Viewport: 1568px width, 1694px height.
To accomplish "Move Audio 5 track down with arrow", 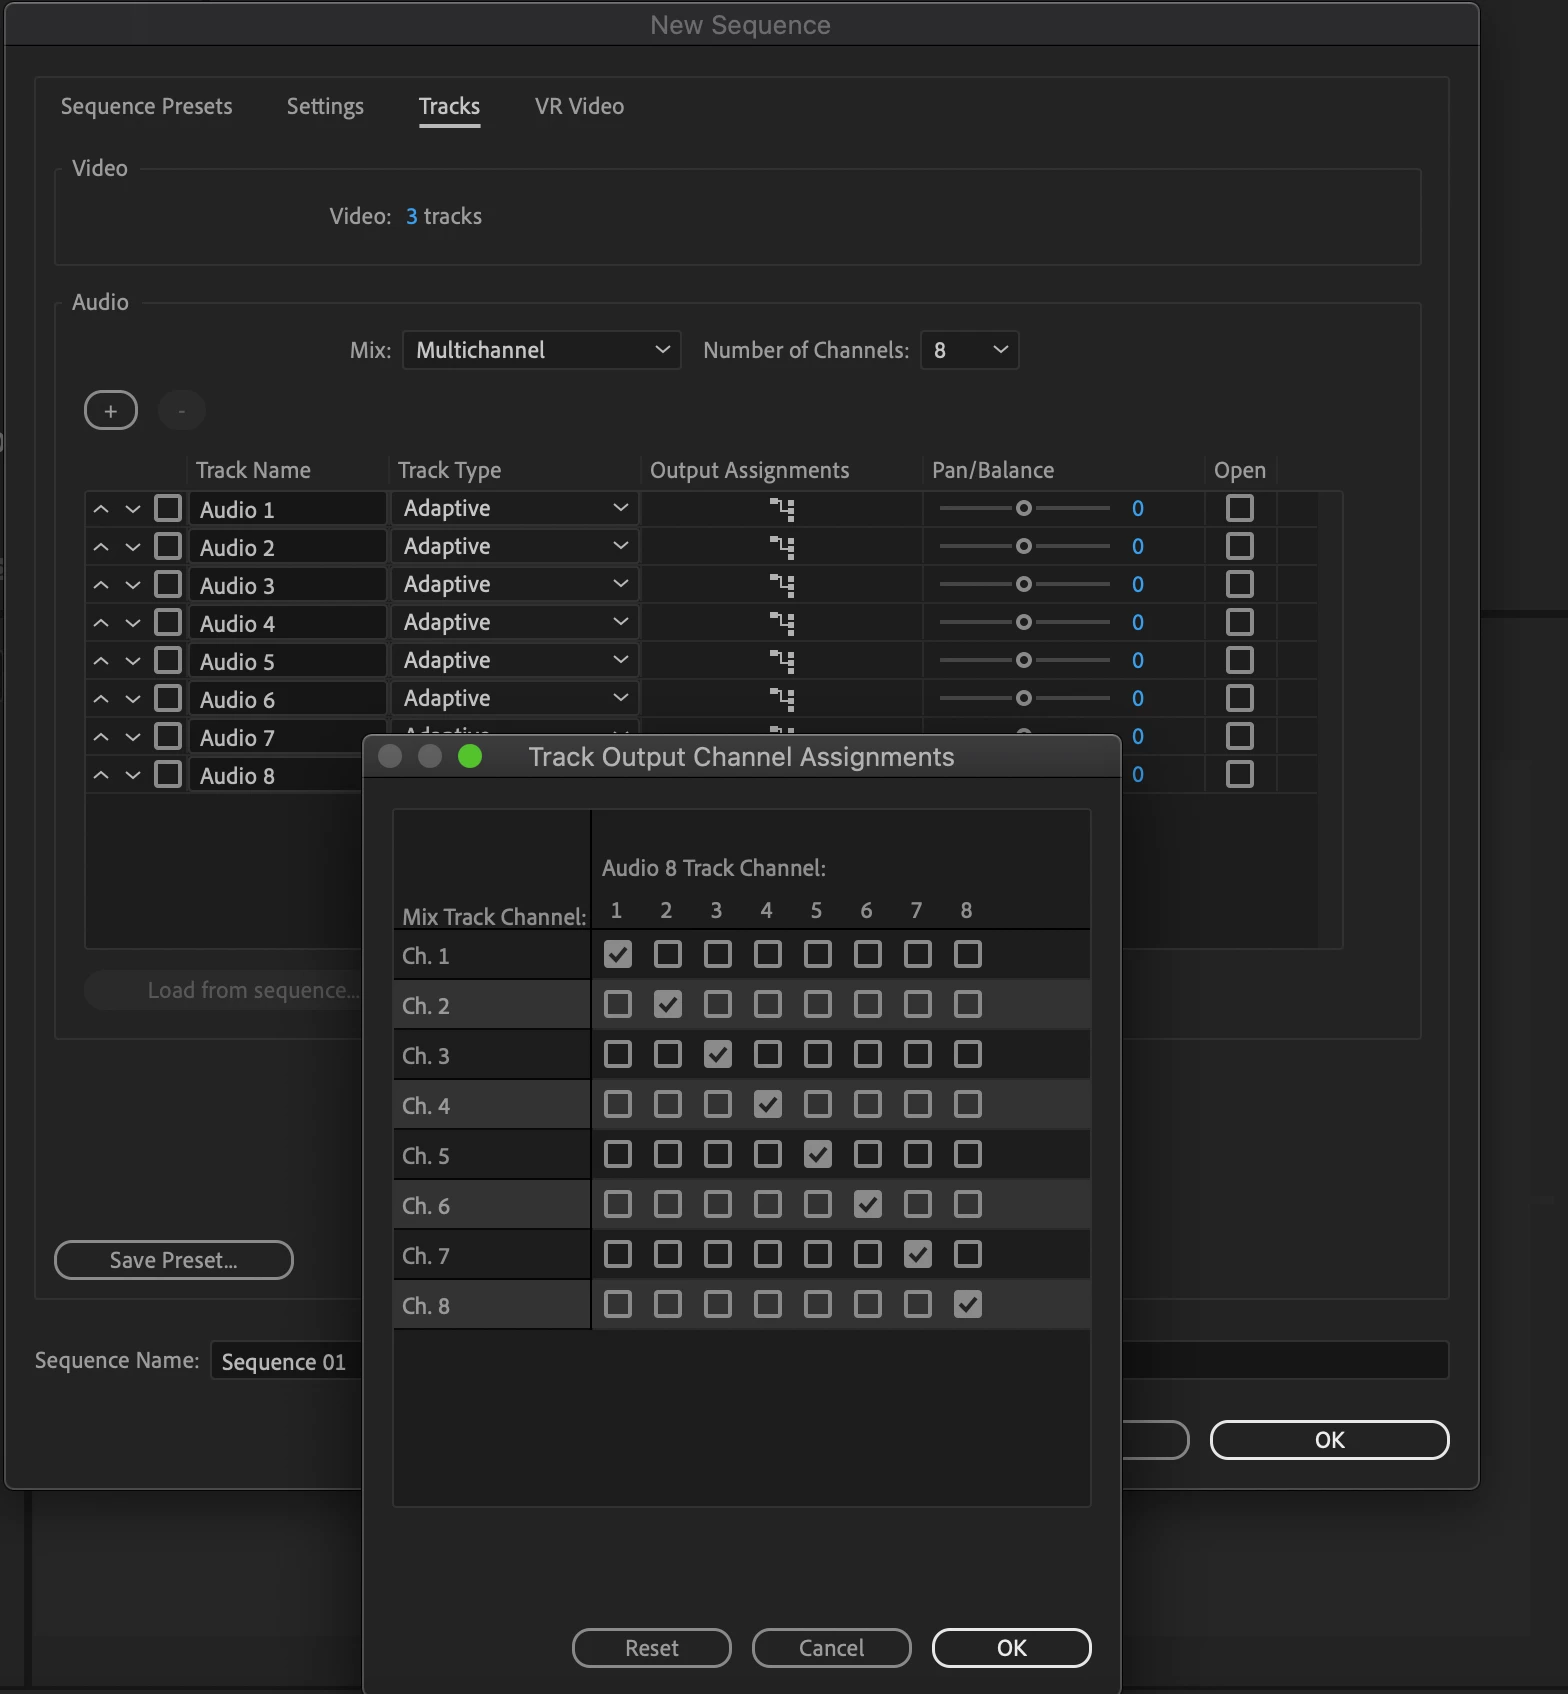I will (x=133, y=661).
